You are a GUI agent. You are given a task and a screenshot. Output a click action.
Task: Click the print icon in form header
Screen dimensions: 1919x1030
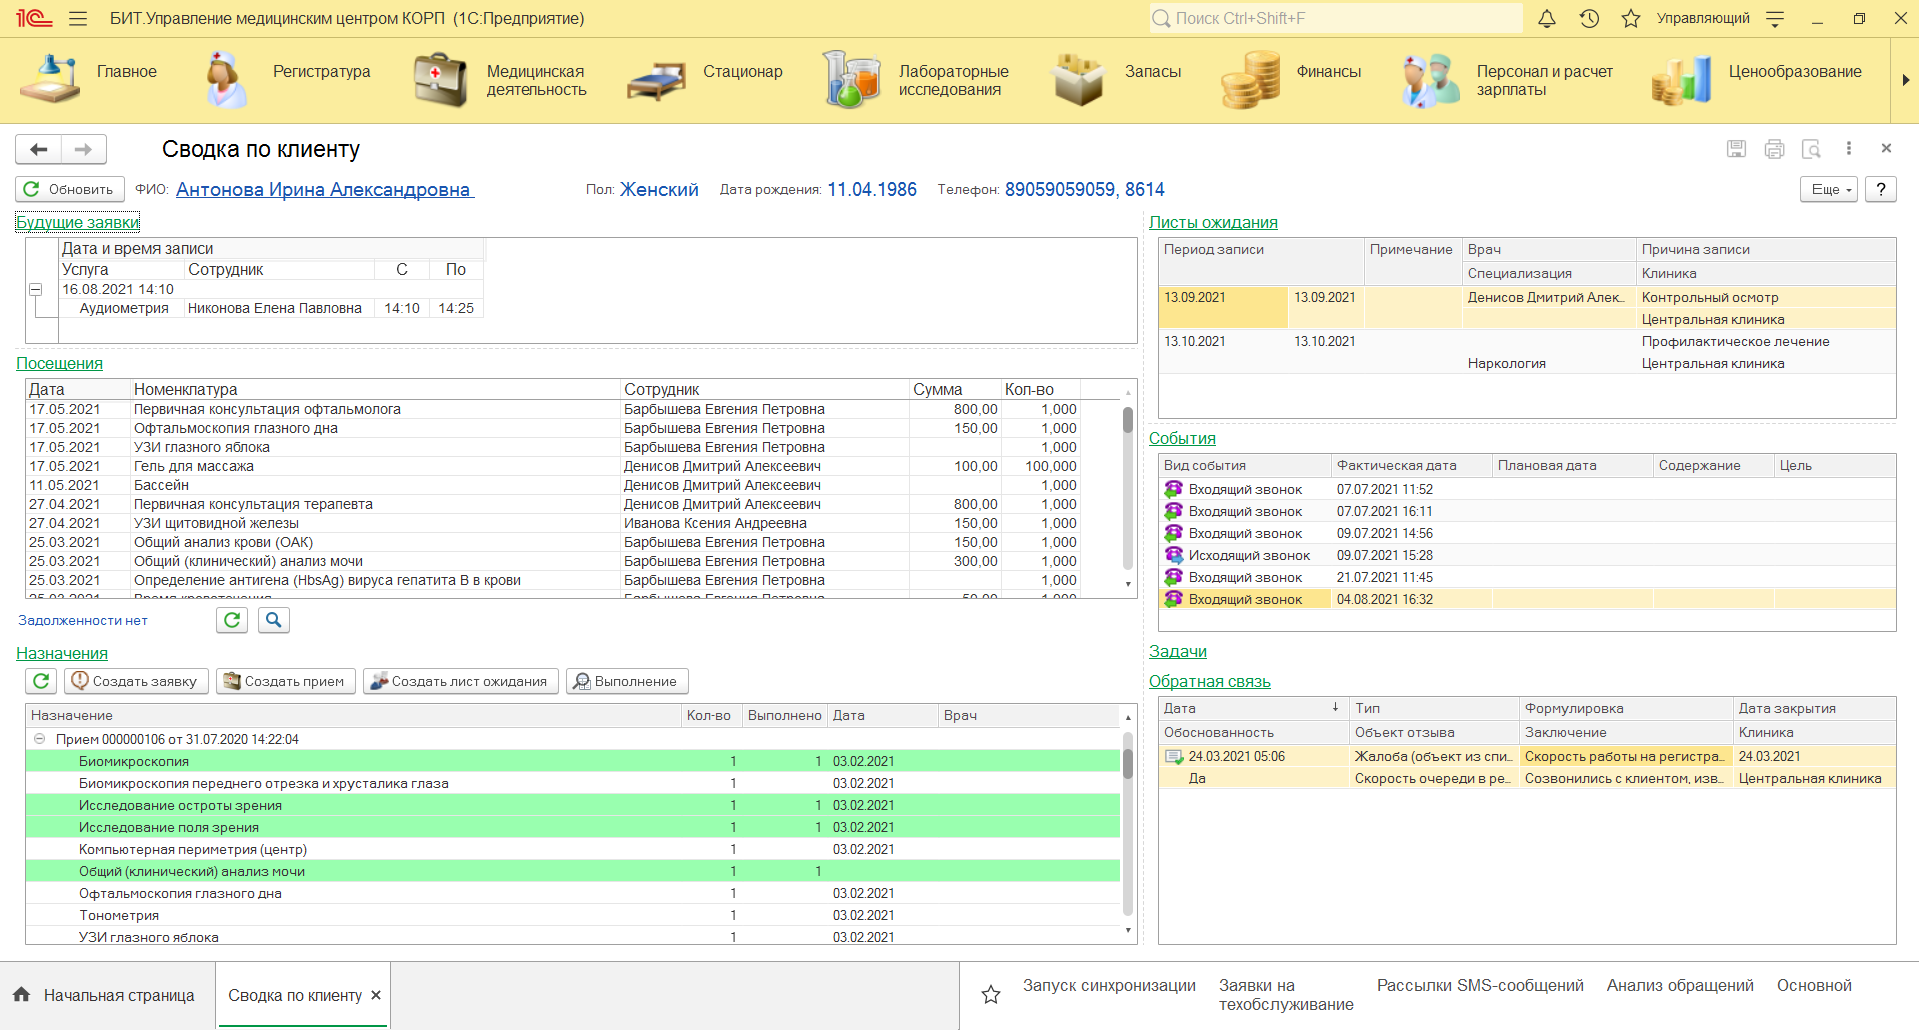click(1774, 149)
